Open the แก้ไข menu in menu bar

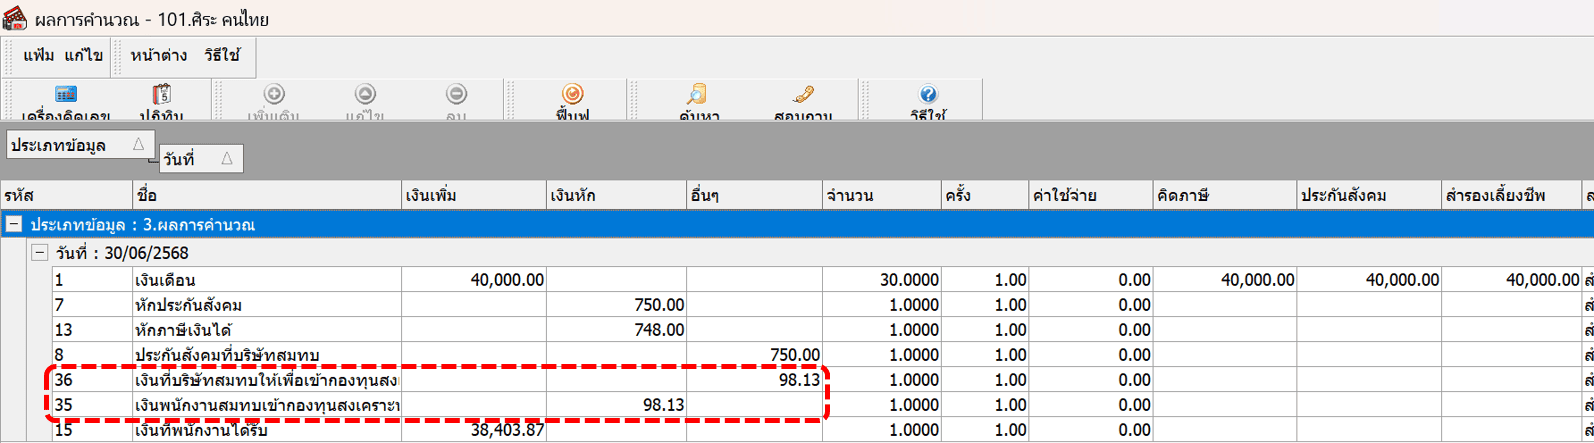(x=84, y=56)
